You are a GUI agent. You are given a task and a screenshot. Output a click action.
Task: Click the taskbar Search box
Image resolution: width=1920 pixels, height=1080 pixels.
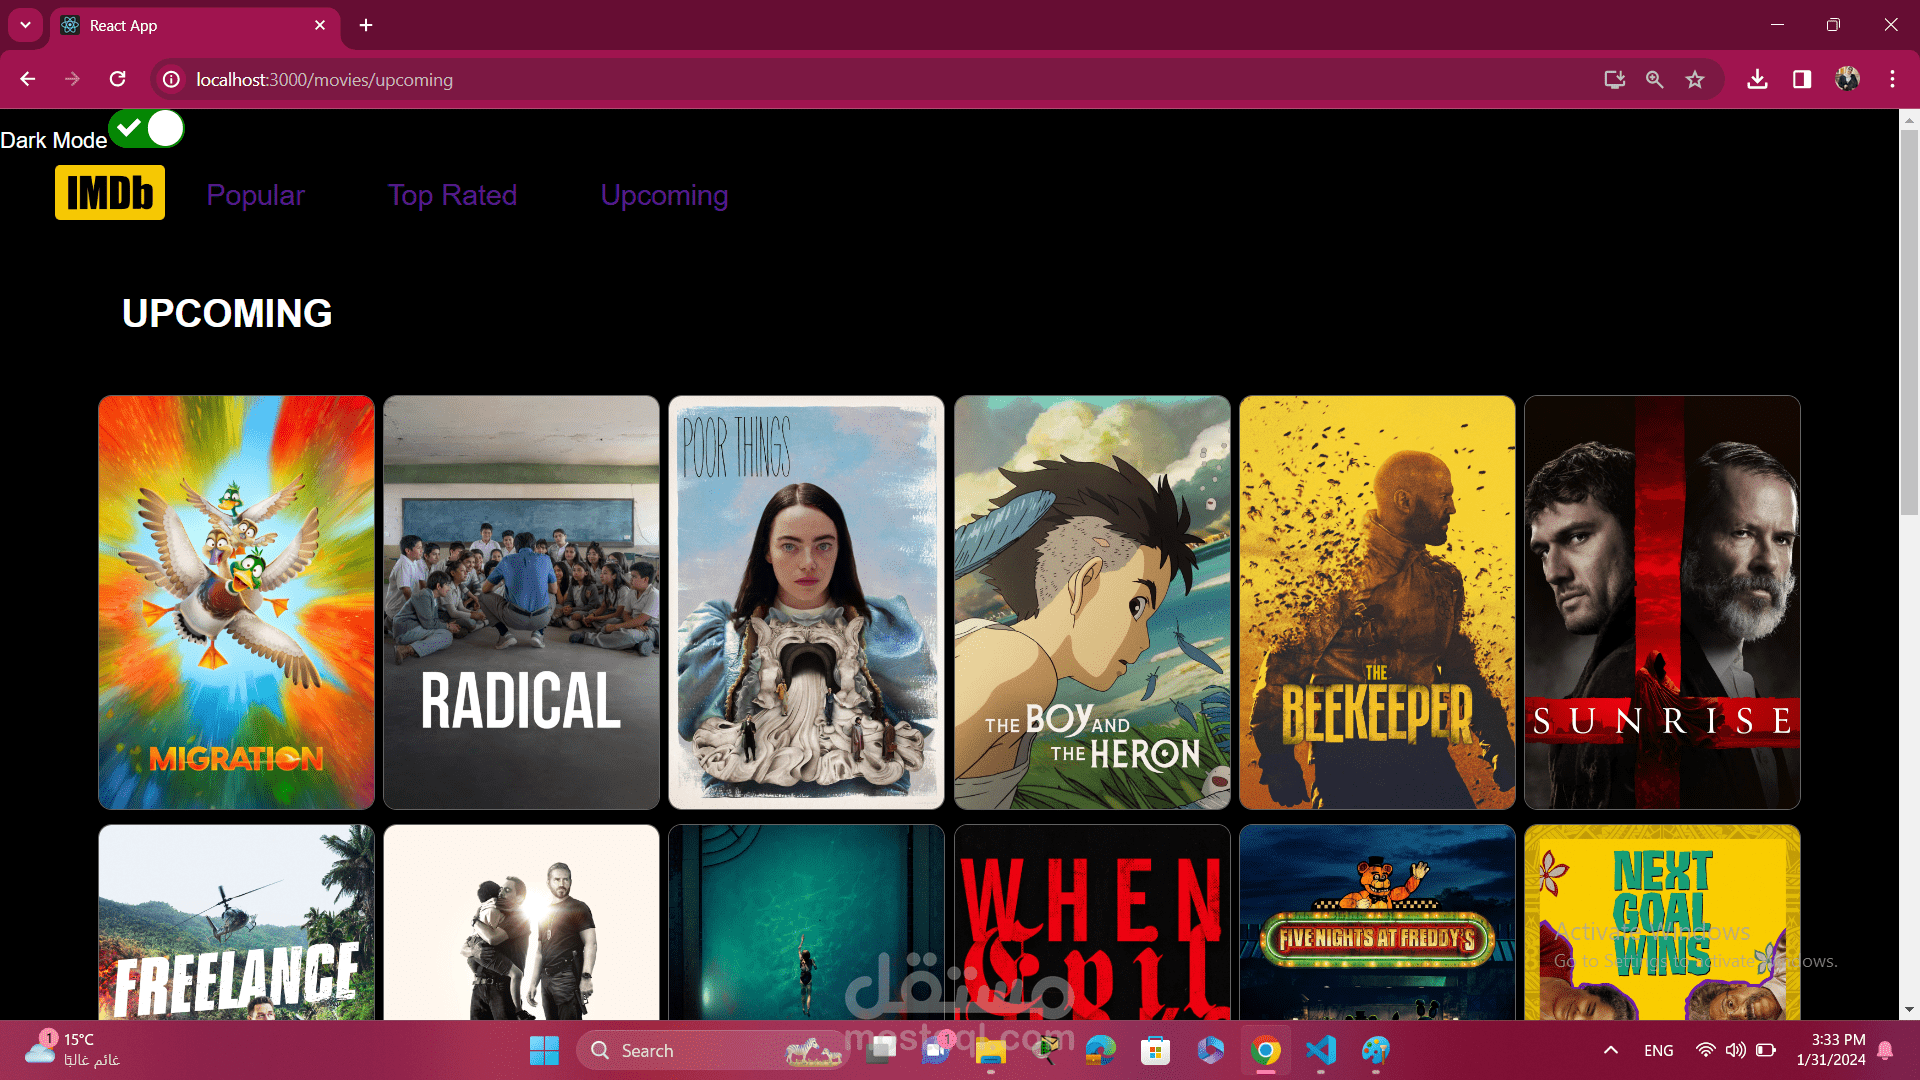(x=712, y=1050)
